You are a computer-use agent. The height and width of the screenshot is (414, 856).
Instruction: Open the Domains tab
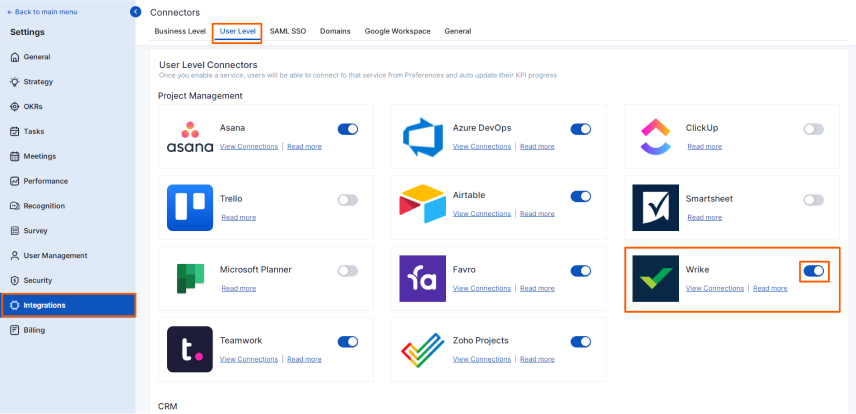coord(335,32)
